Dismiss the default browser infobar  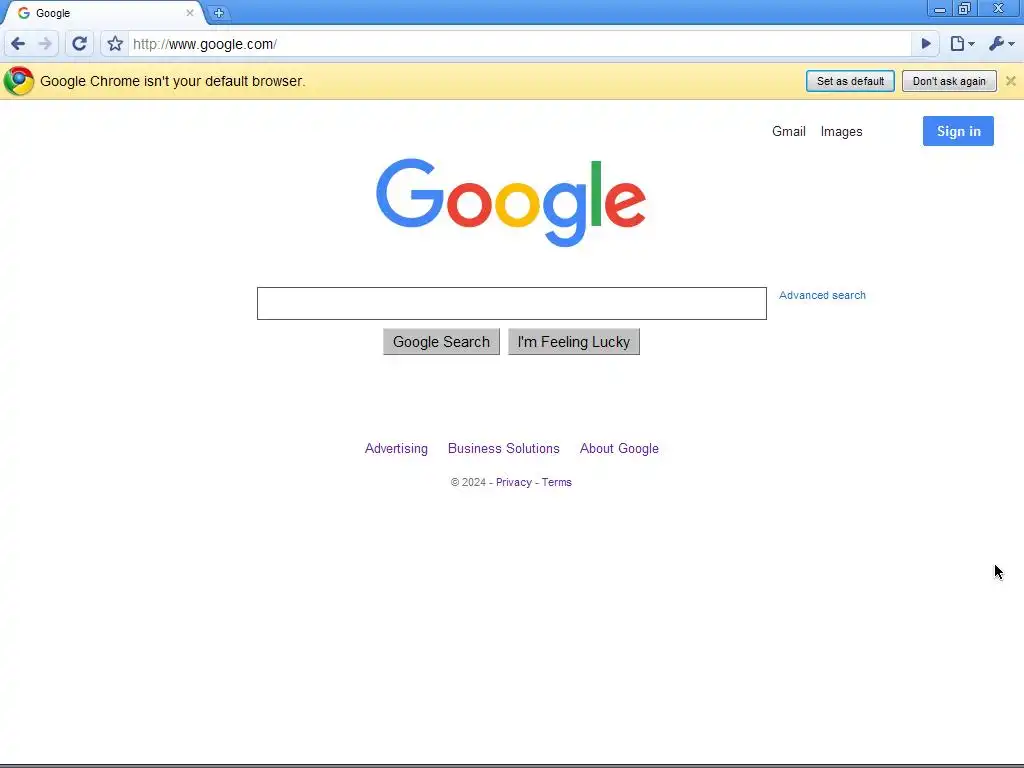1010,81
